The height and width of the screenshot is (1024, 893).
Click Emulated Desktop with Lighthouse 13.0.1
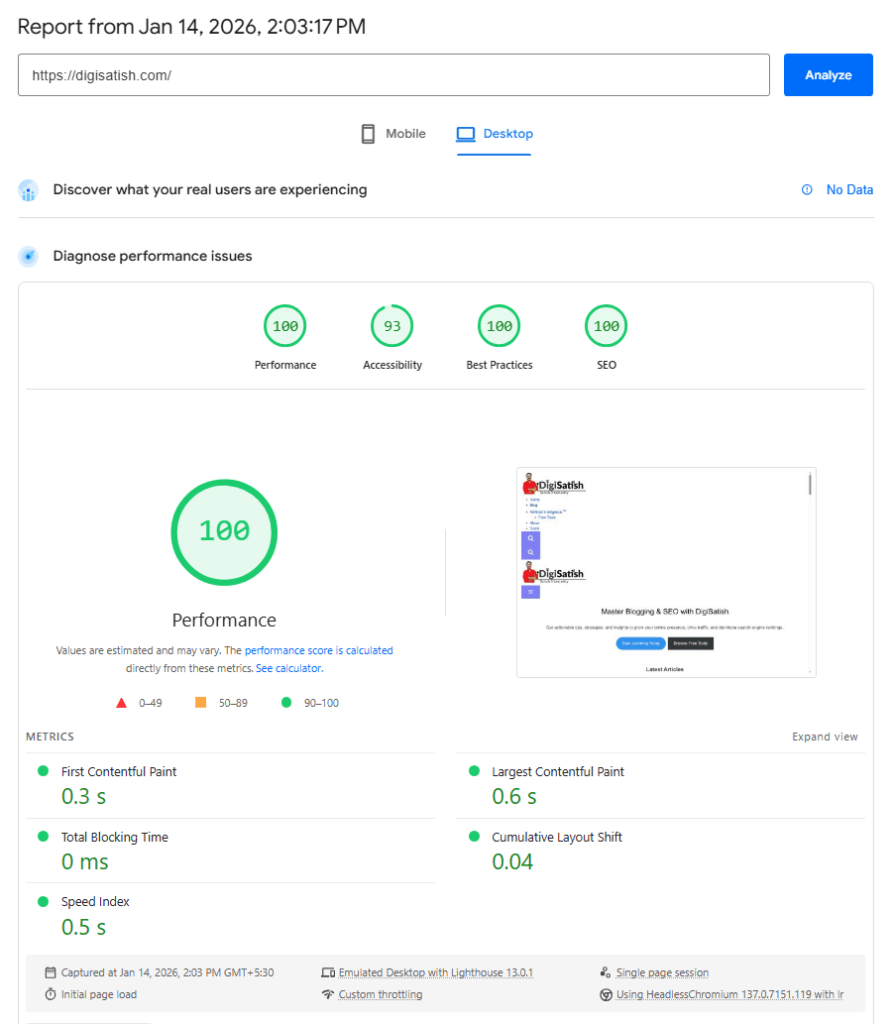click(436, 972)
